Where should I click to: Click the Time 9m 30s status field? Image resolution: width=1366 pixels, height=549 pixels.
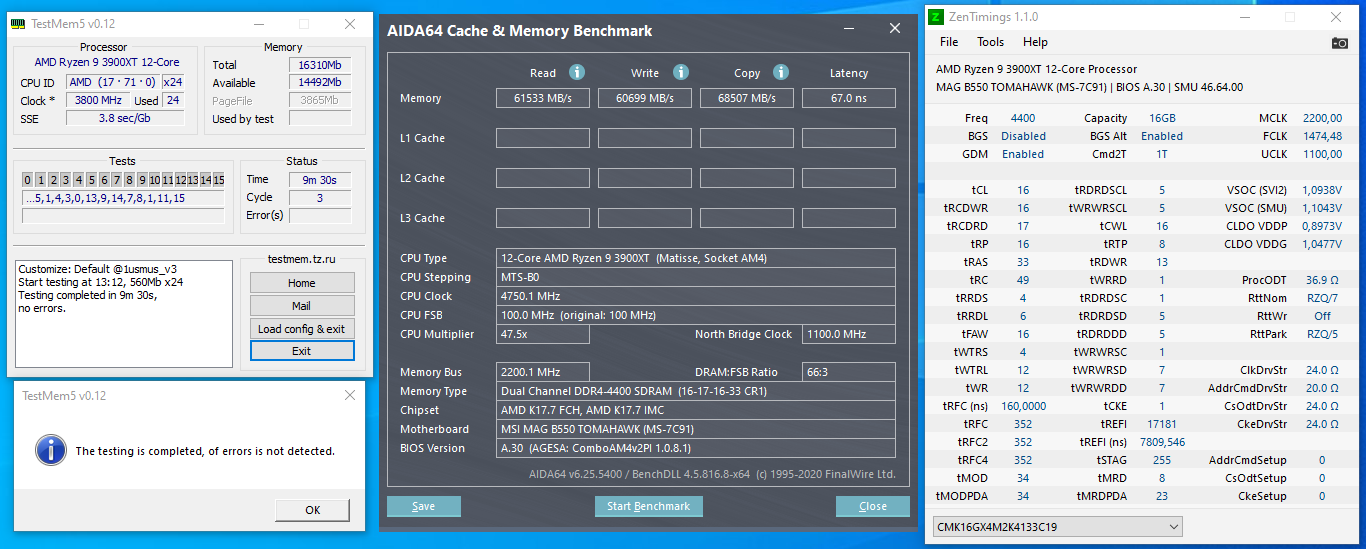pyautogui.click(x=320, y=180)
